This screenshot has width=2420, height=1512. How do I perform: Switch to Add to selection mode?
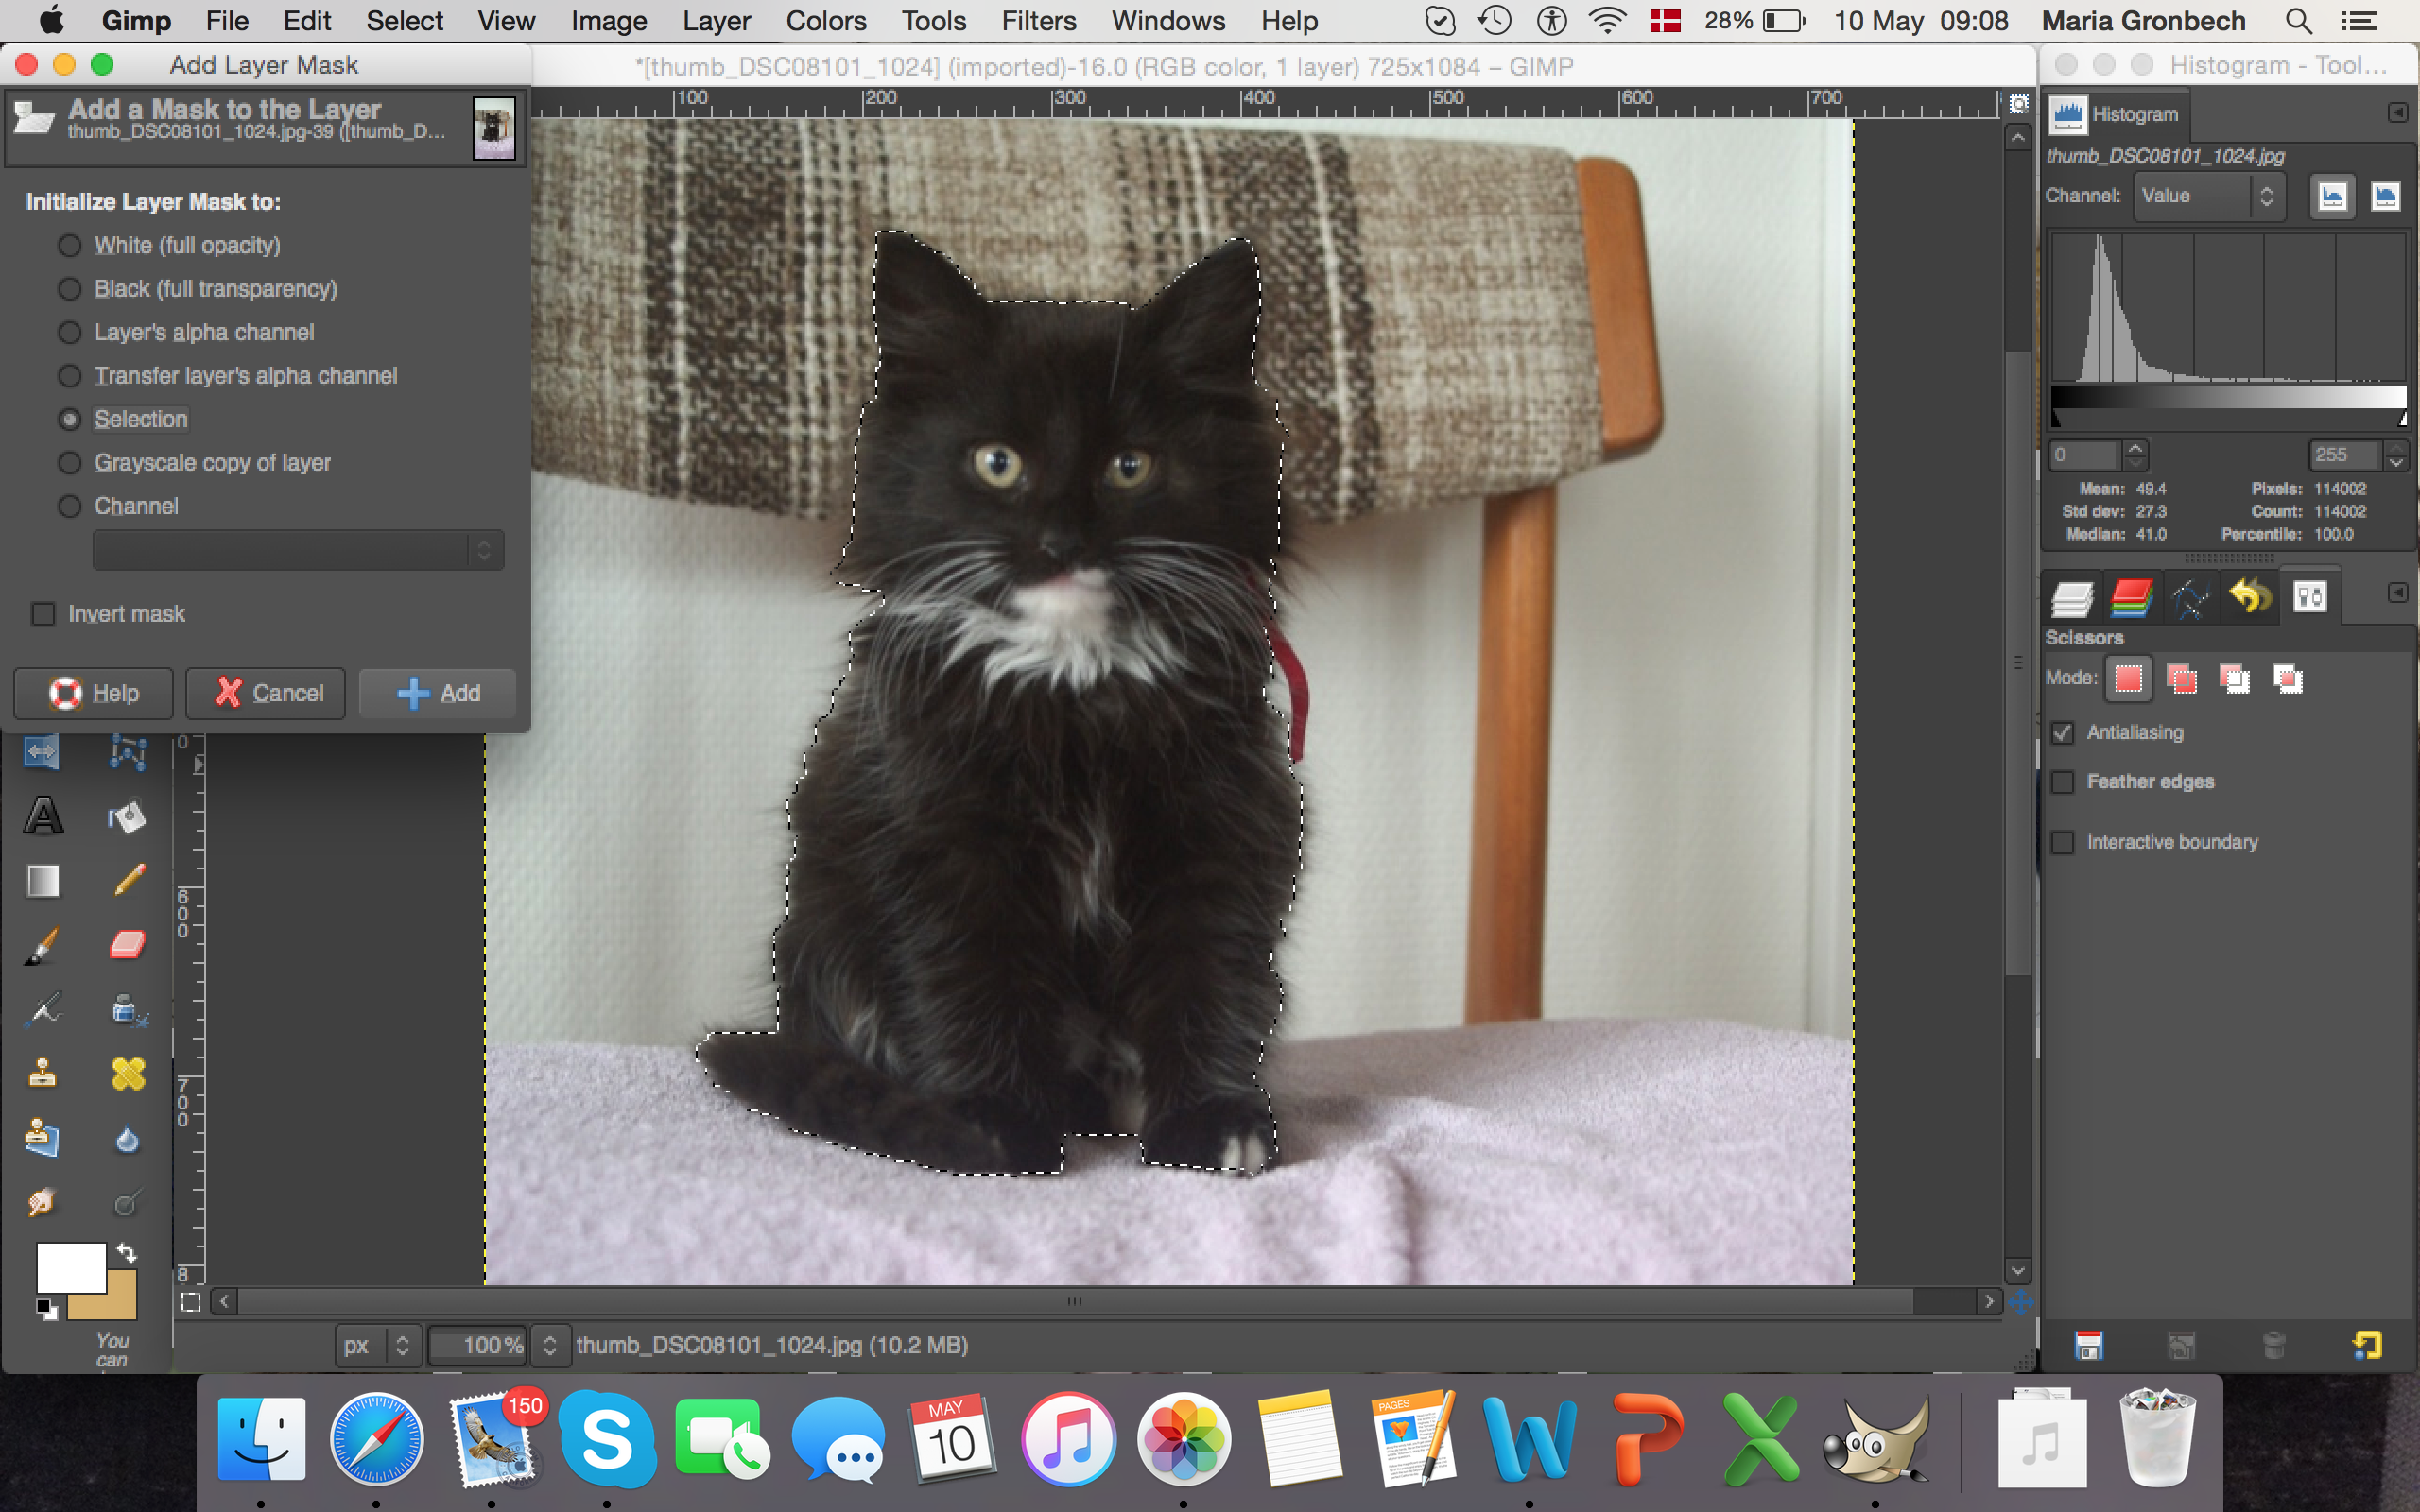tap(2181, 679)
